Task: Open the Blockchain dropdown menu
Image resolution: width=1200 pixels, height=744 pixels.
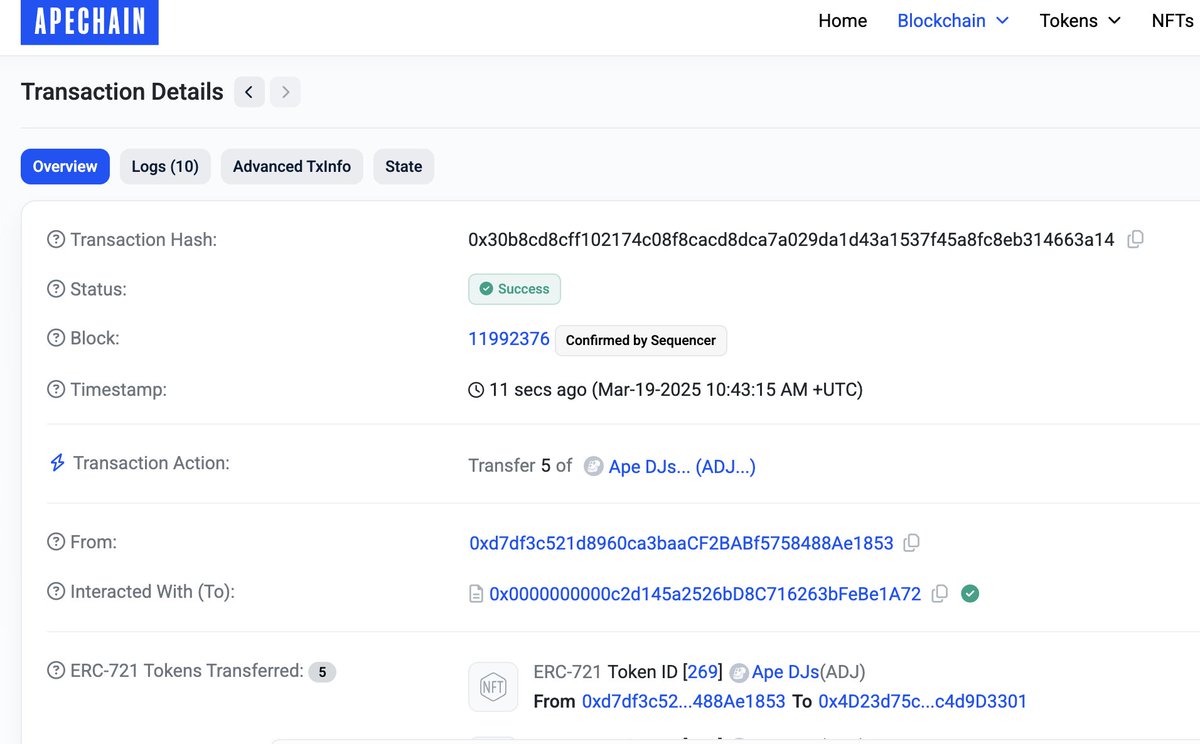Action: tap(953, 20)
